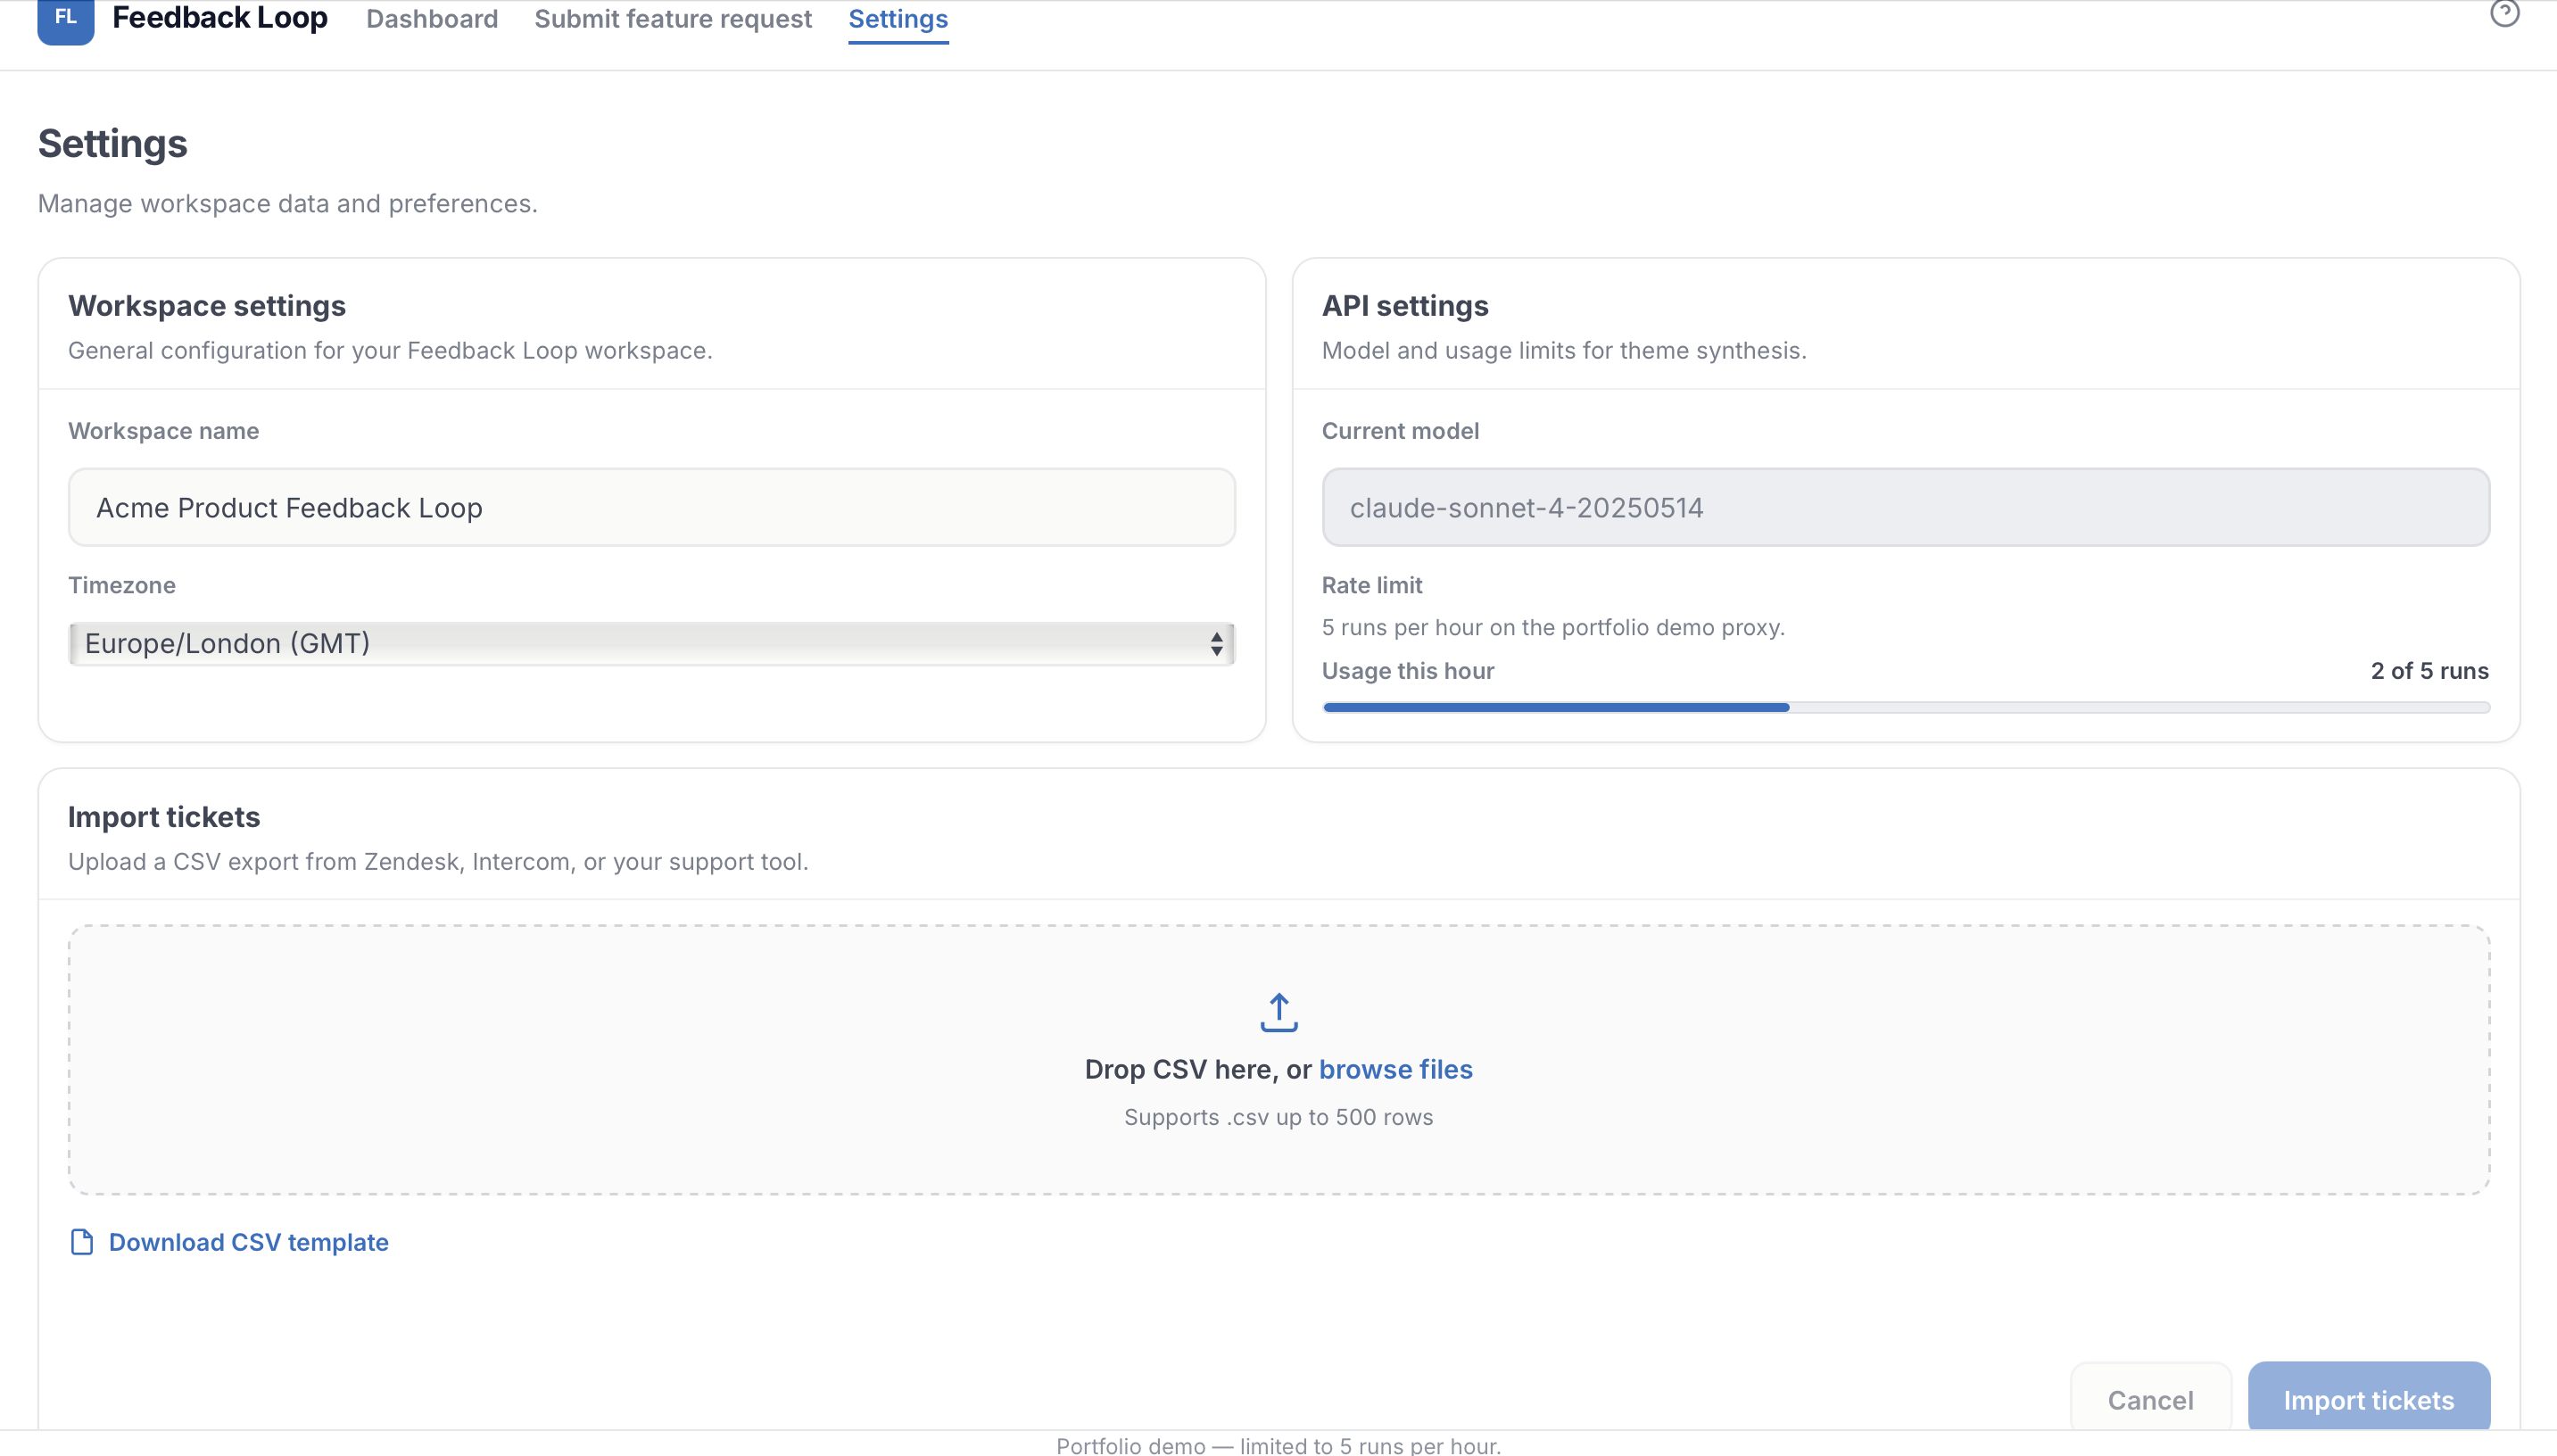The width and height of the screenshot is (2557, 1456).
Task: Click the Usage this hour progress bar
Action: point(1905,708)
